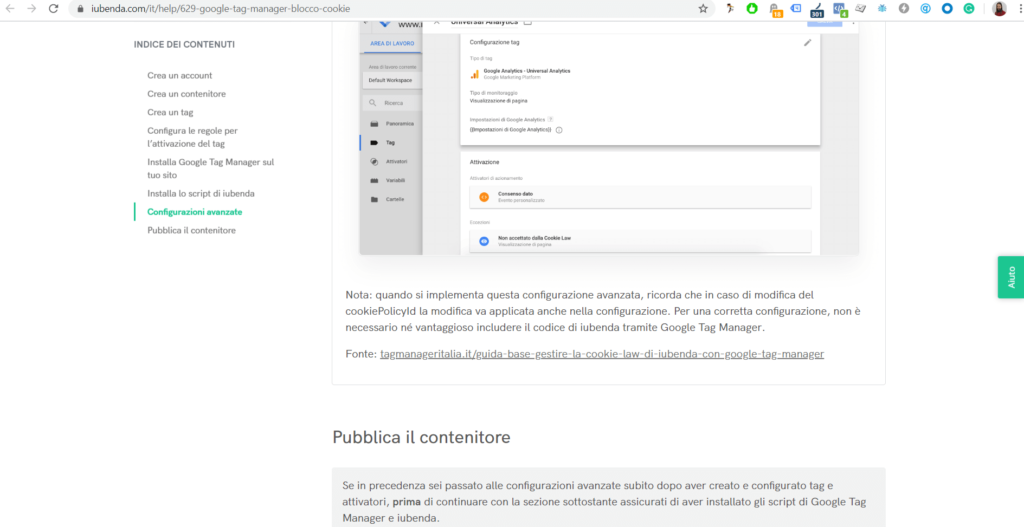Viewport: 1024px width, 527px height.
Task: Open Installa Google Tag Manager sul tuo sito
Action: 210,168
